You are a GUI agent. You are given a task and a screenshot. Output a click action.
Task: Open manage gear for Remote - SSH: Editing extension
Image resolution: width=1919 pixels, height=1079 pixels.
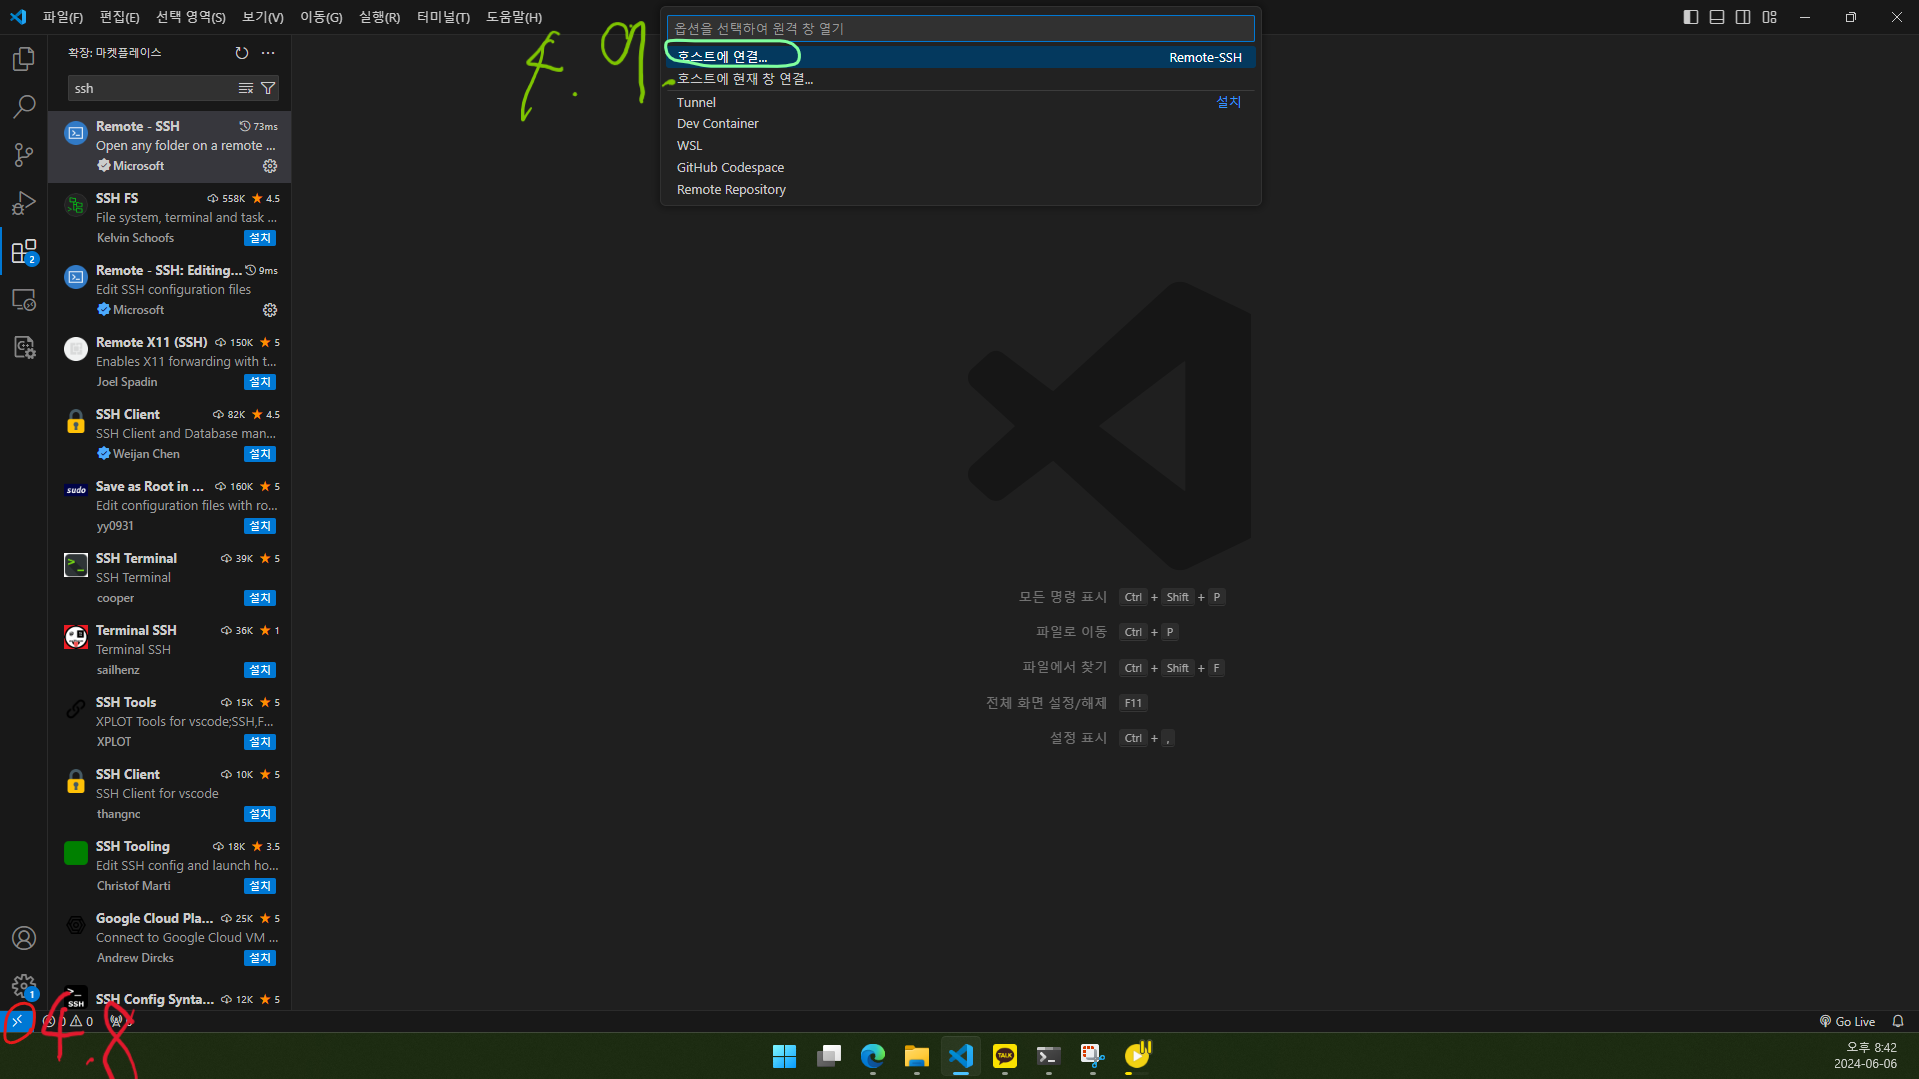(270, 310)
